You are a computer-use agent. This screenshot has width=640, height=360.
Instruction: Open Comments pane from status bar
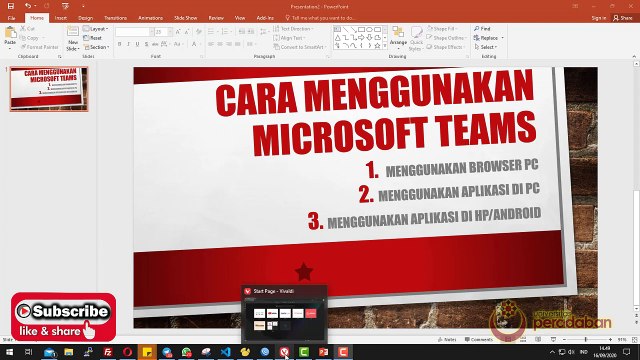[x=478, y=340]
